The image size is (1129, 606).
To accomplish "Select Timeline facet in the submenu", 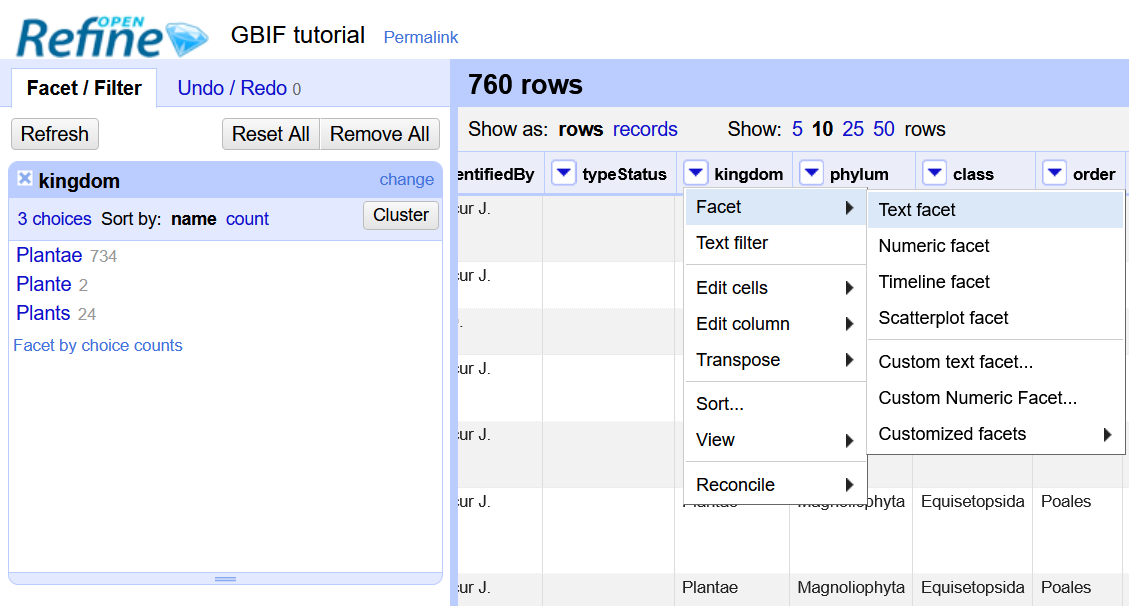I will click(x=996, y=282).
